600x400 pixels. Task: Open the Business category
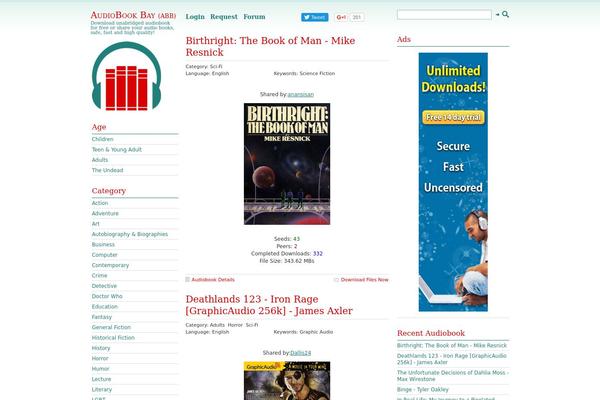[103, 245]
